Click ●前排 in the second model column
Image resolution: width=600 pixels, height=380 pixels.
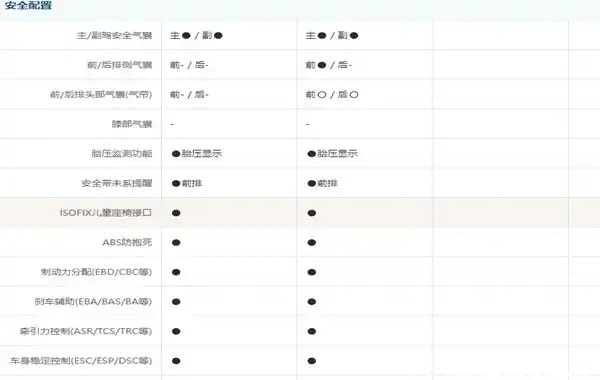click(323, 183)
